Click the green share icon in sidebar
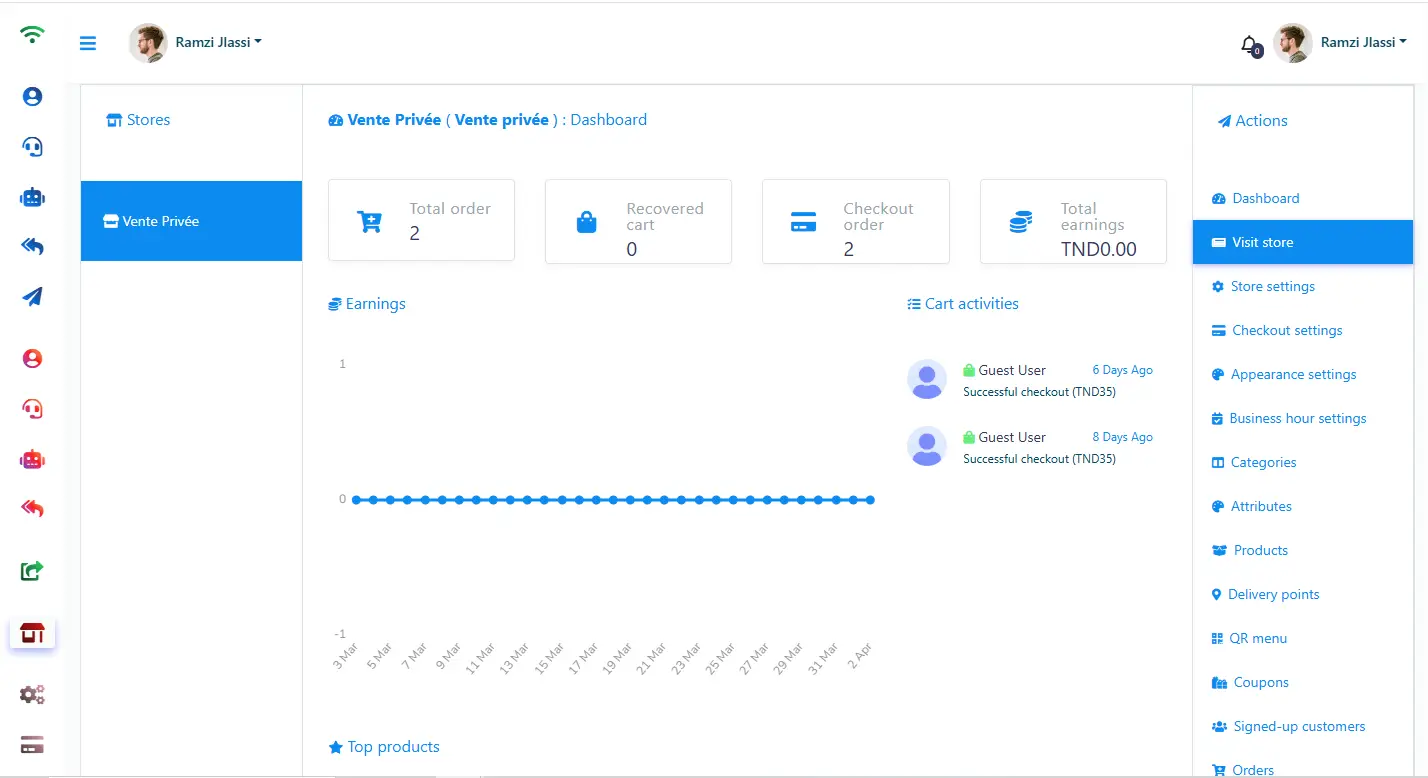 pyautogui.click(x=32, y=571)
